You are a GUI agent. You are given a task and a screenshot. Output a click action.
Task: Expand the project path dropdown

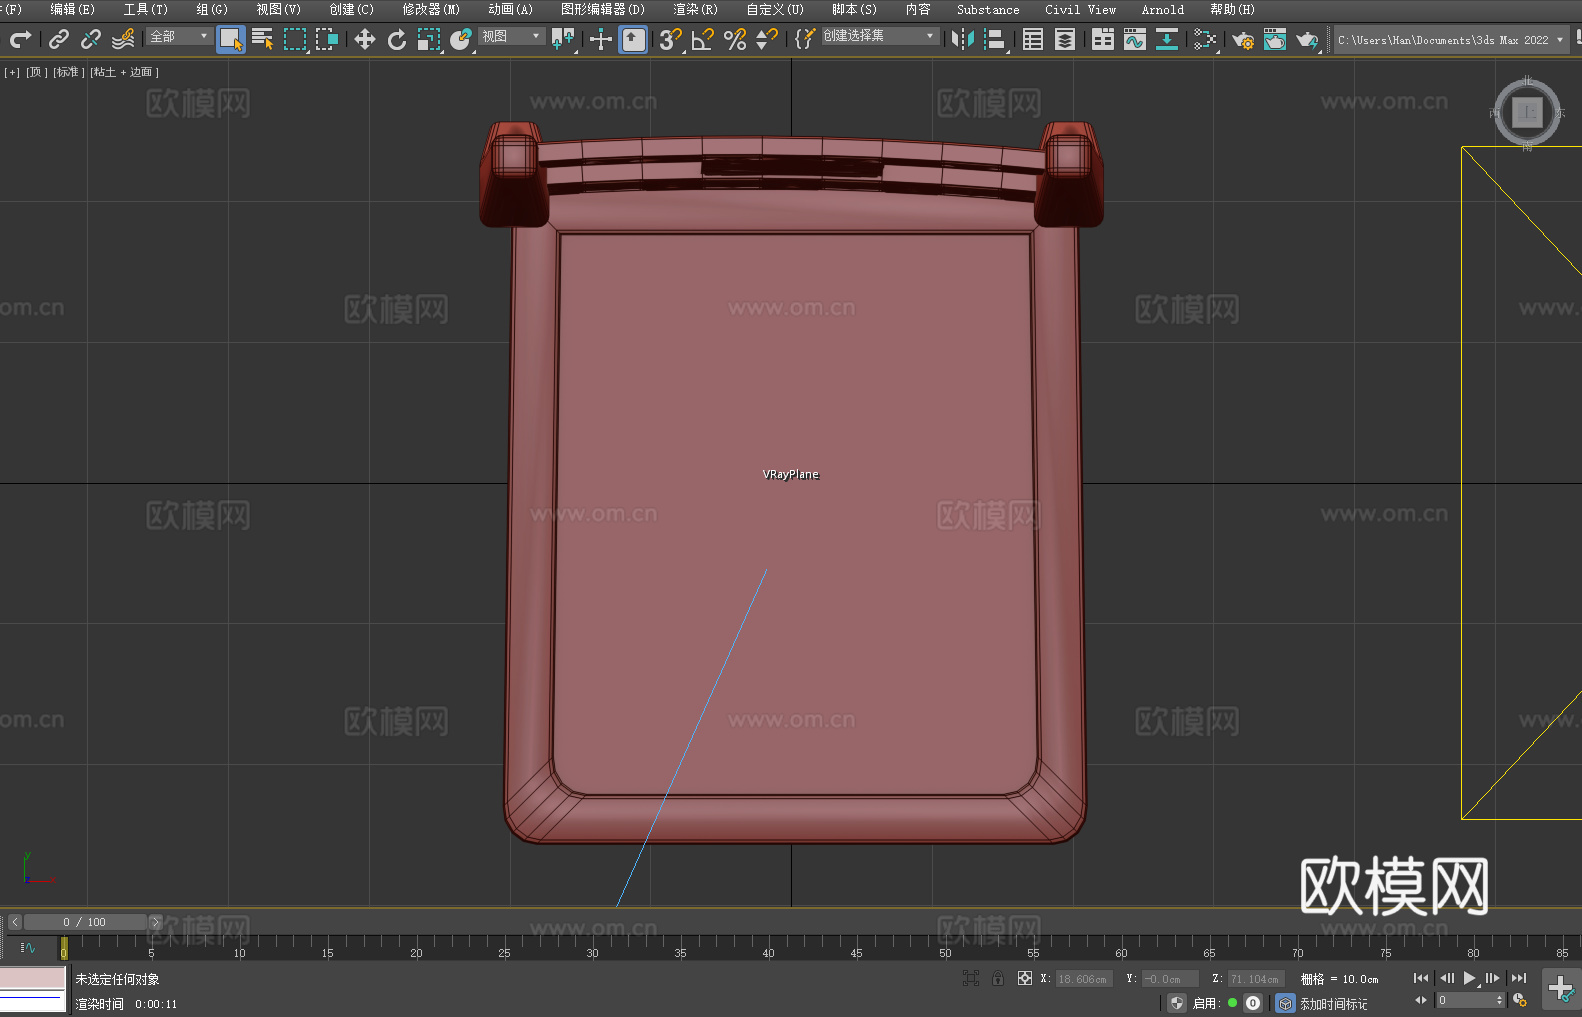[x=1559, y=40]
